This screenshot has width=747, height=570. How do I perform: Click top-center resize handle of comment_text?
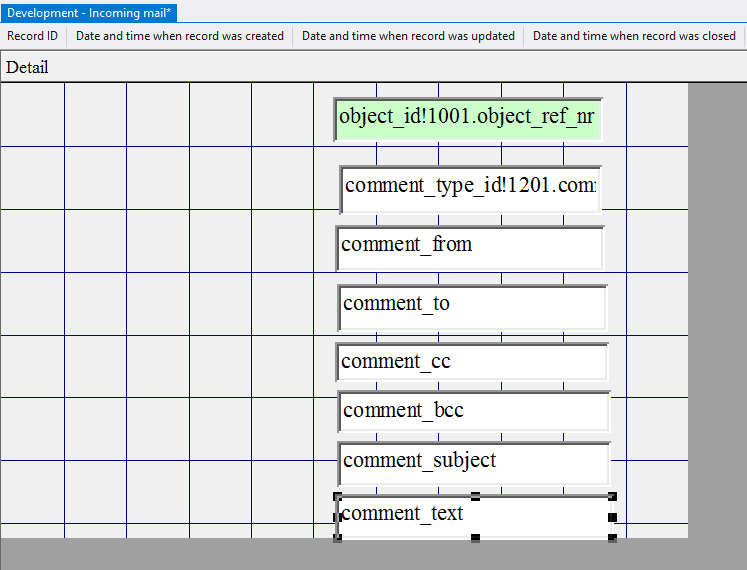[475, 497]
